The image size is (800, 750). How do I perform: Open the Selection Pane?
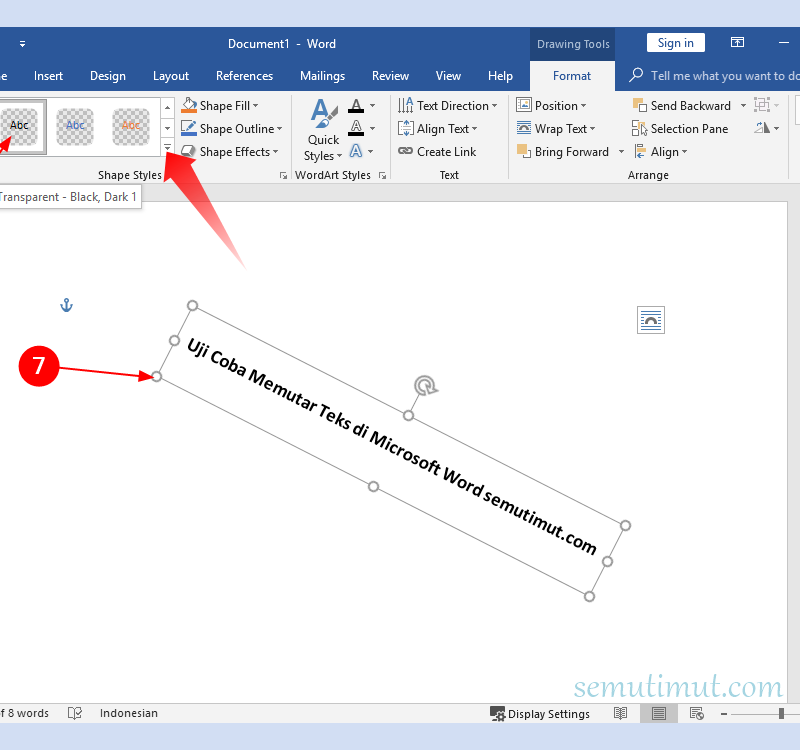680,129
